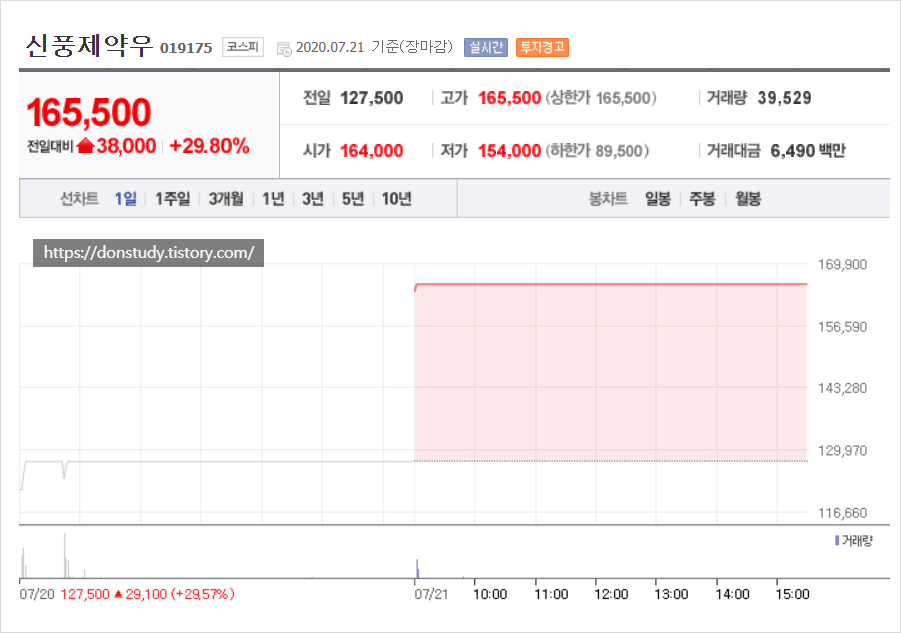Click the 07/20 date axis label

coord(37,594)
